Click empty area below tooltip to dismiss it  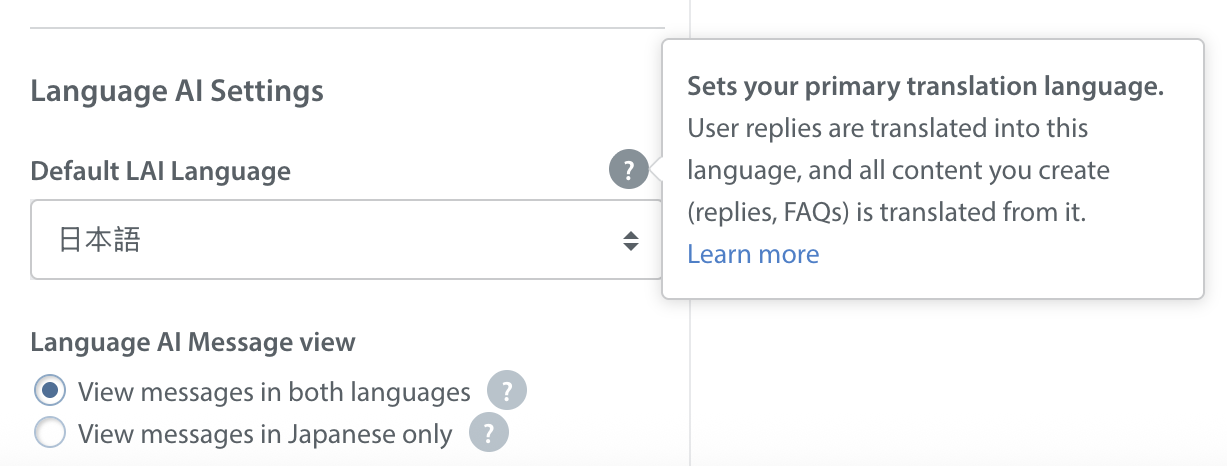(x=950, y=390)
